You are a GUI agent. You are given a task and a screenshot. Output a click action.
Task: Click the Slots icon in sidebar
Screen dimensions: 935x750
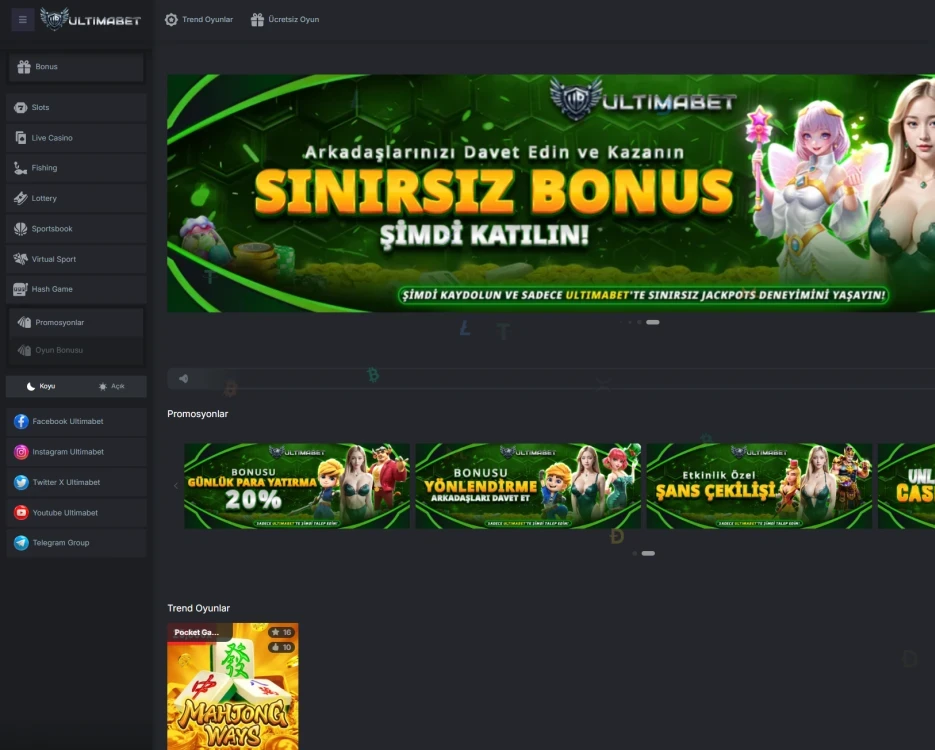coord(20,107)
